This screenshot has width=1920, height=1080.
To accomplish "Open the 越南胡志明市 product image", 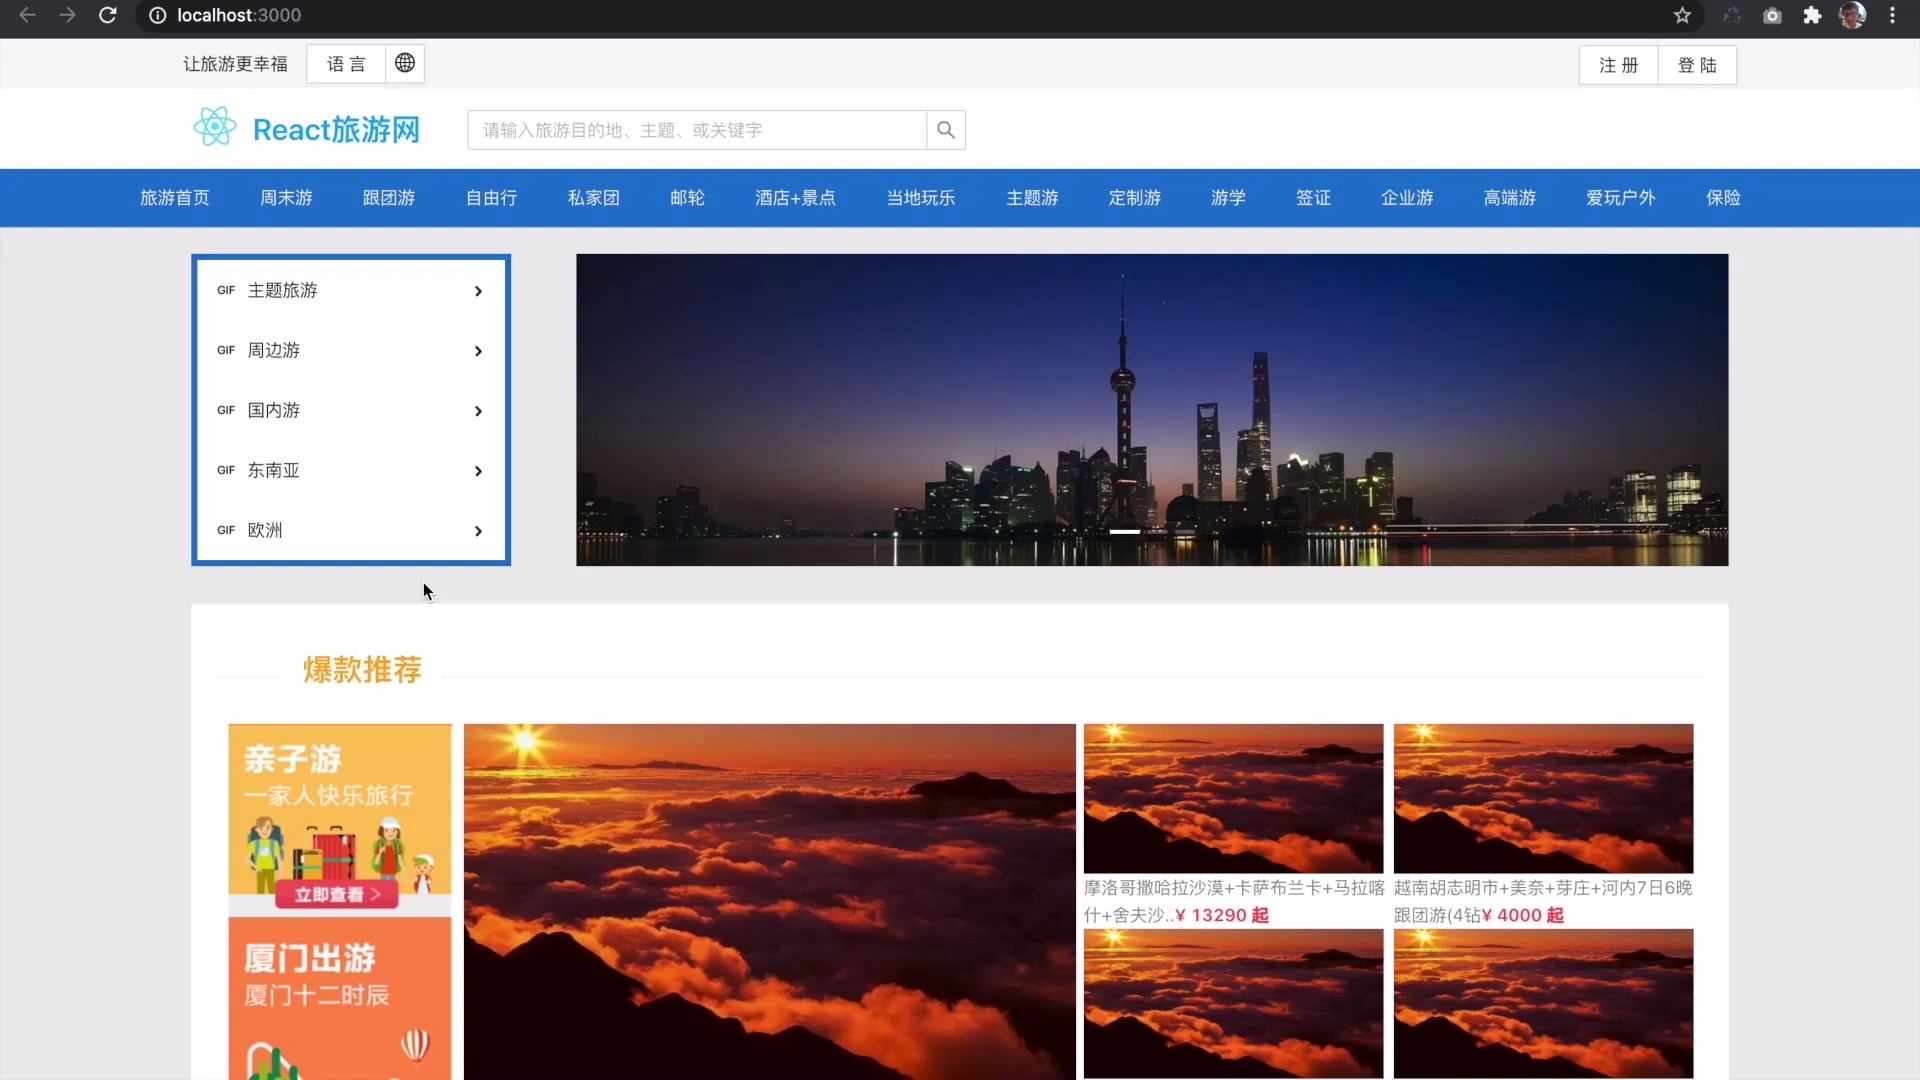I will 1544,798.
